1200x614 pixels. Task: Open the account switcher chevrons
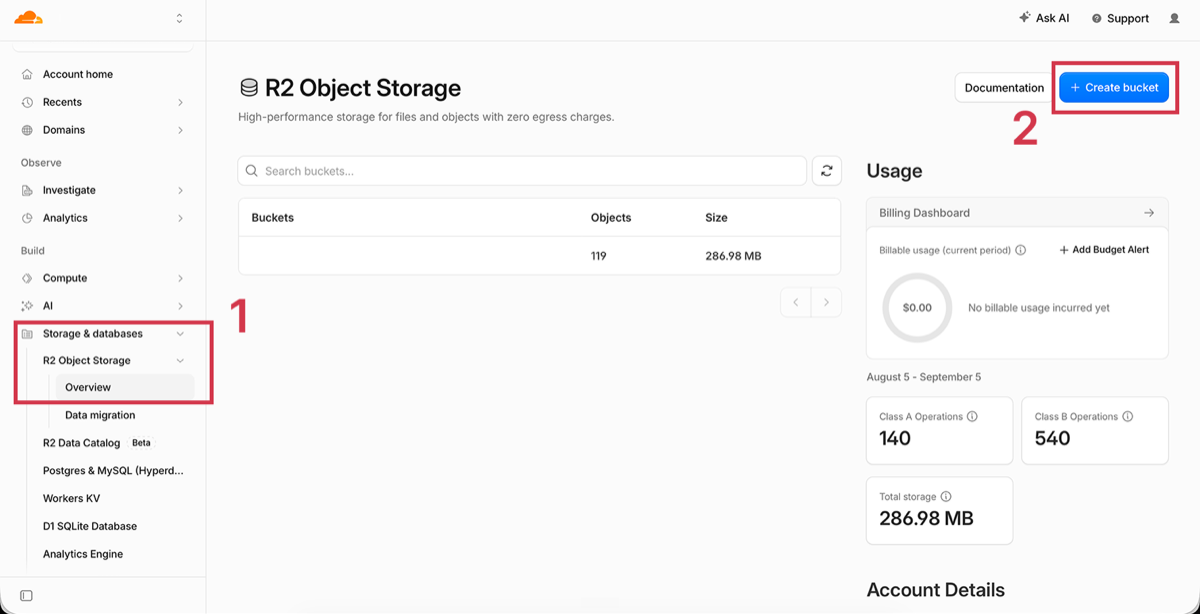pyautogui.click(x=179, y=18)
